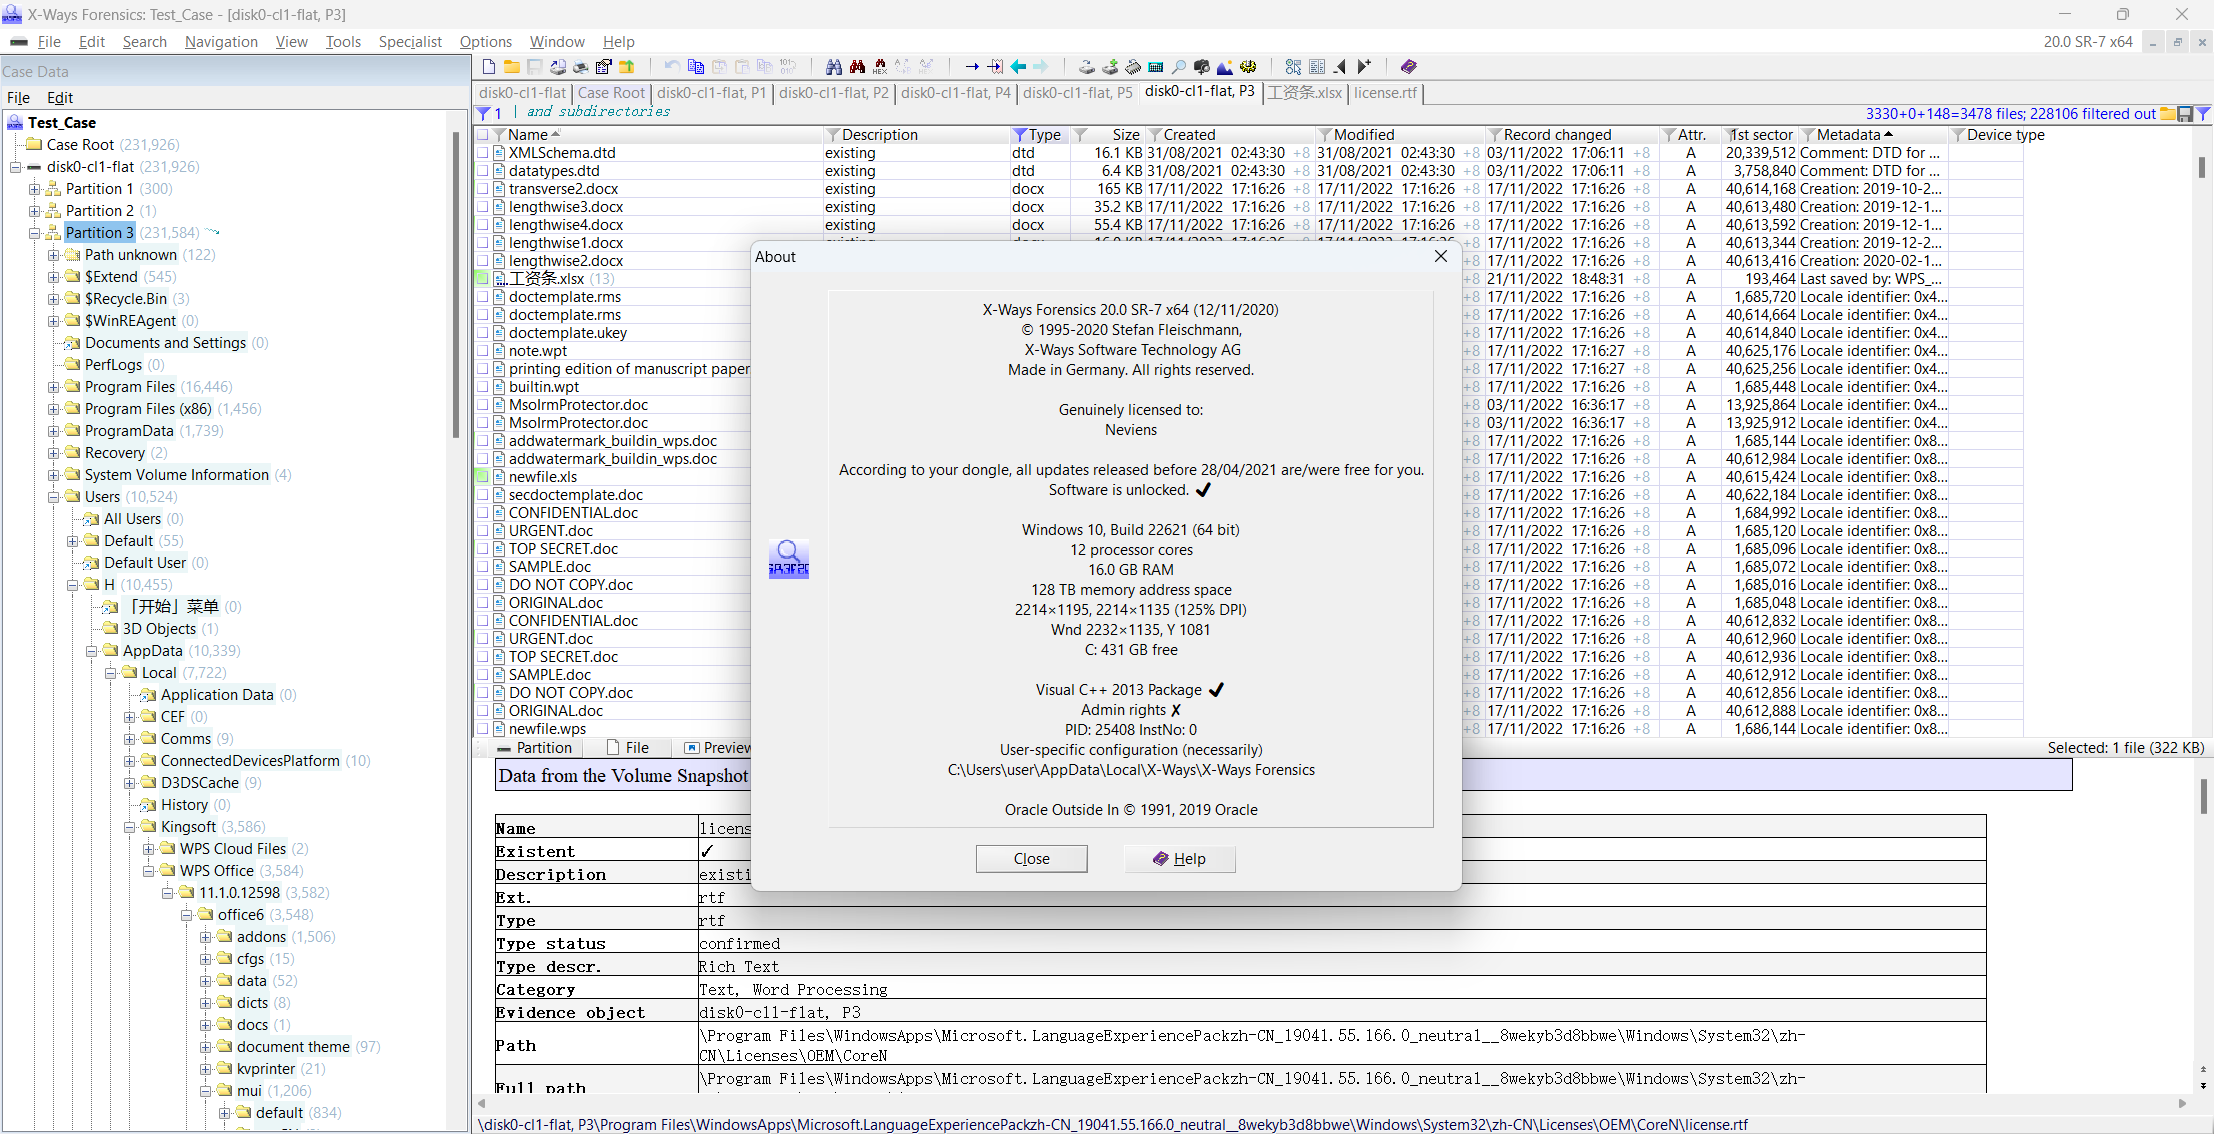Tick the checkbox for secdoctemplate.doc
Image resolution: width=2214 pixels, height=1134 pixels.
(483, 495)
